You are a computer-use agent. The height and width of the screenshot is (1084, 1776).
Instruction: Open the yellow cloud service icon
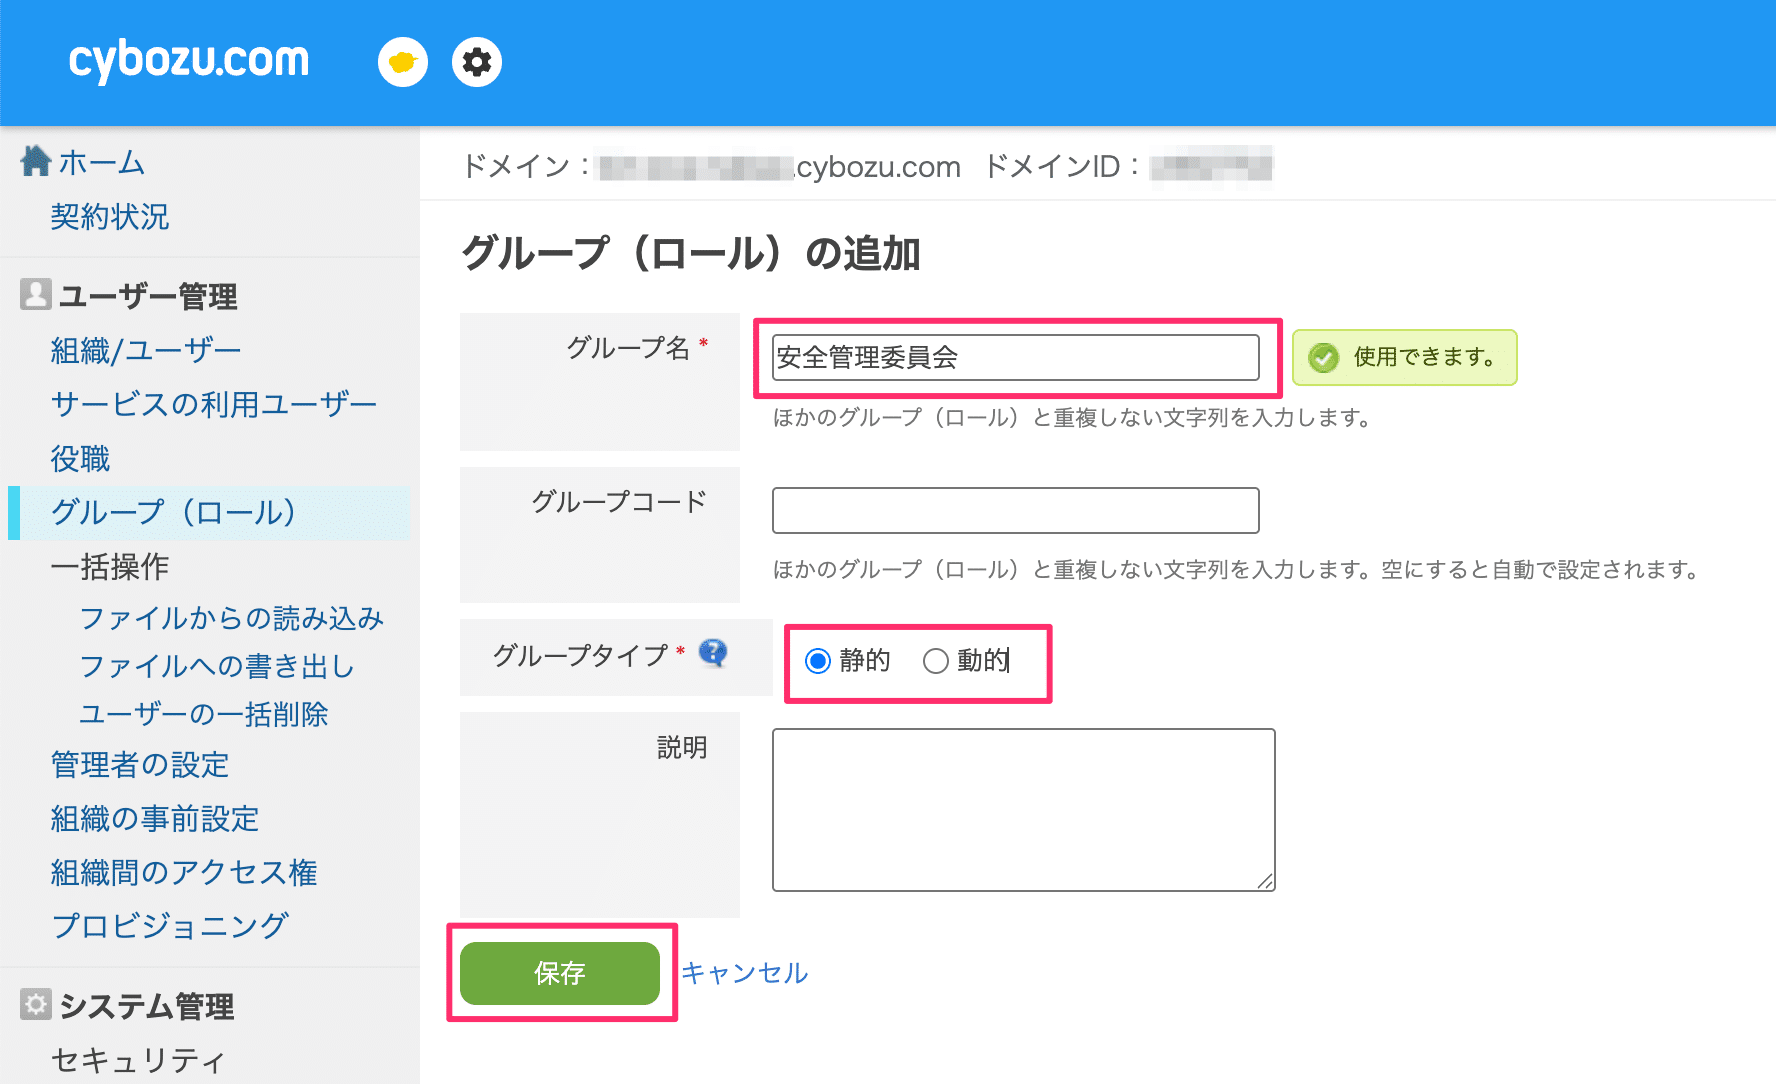403,62
